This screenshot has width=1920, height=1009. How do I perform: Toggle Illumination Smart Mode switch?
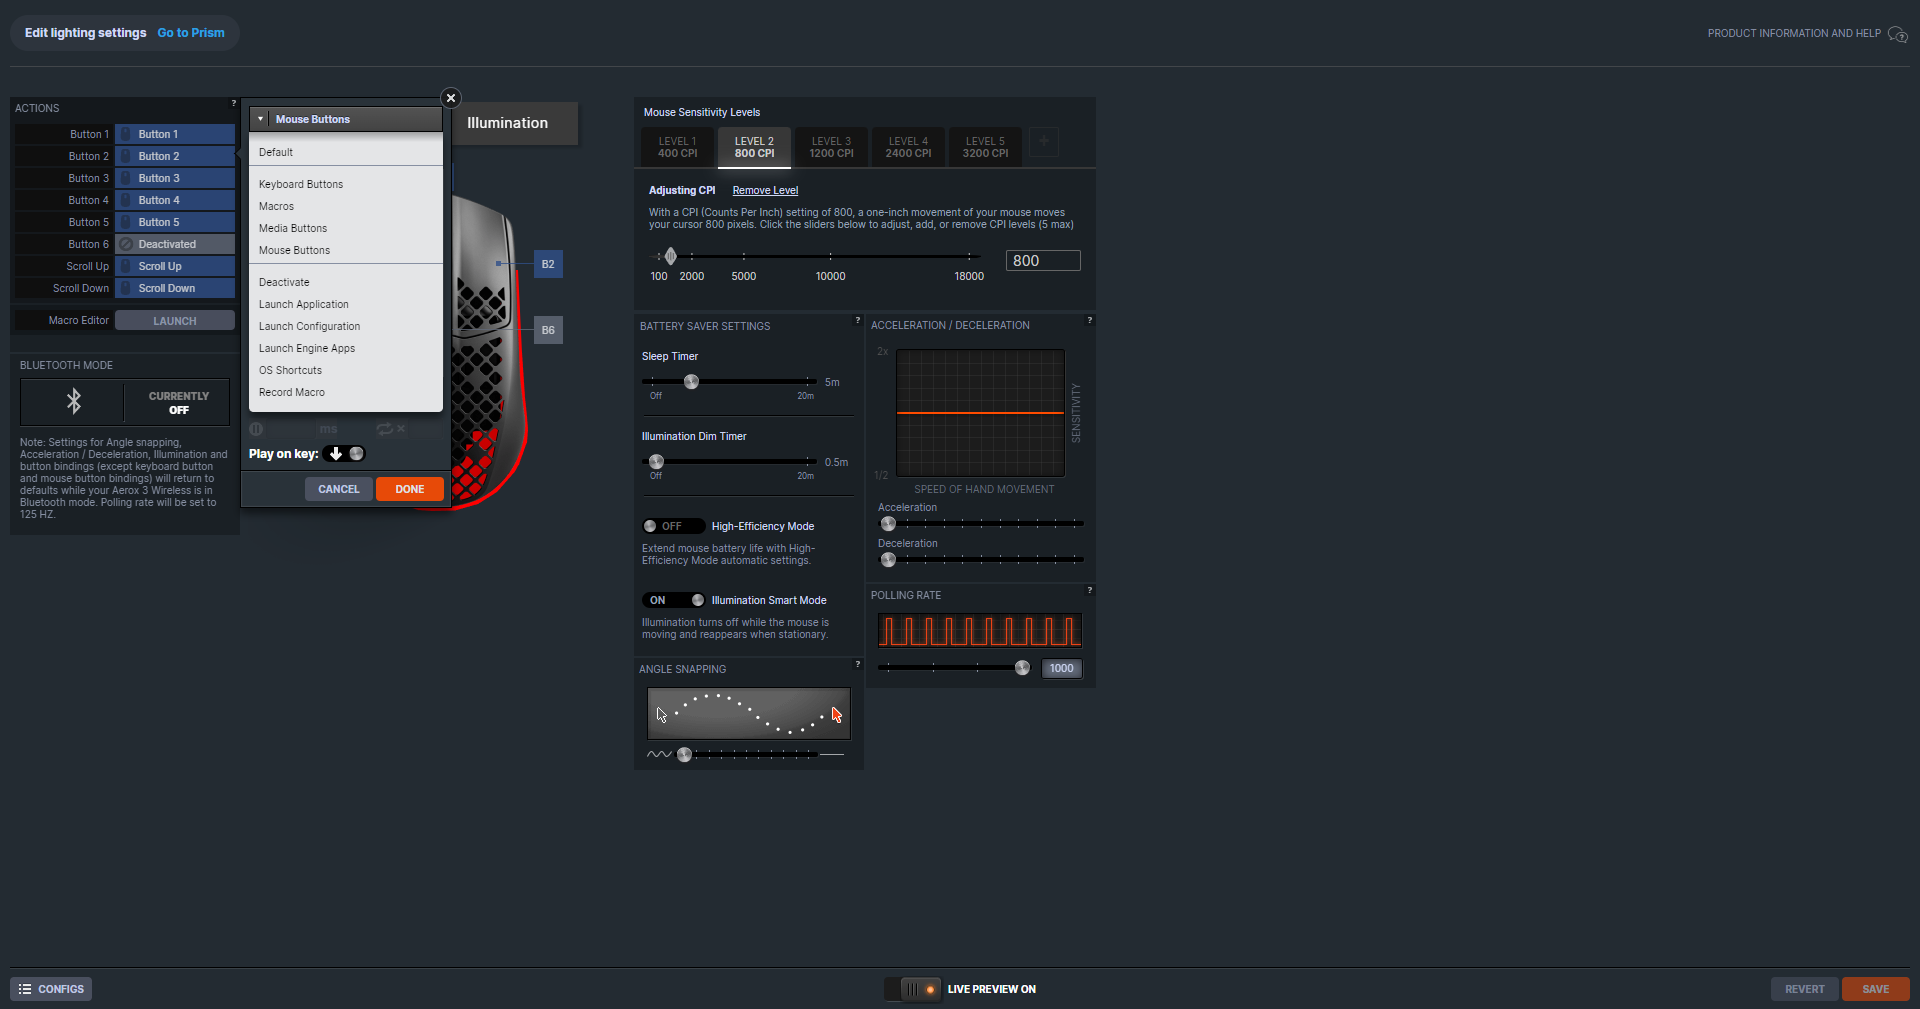(x=673, y=600)
